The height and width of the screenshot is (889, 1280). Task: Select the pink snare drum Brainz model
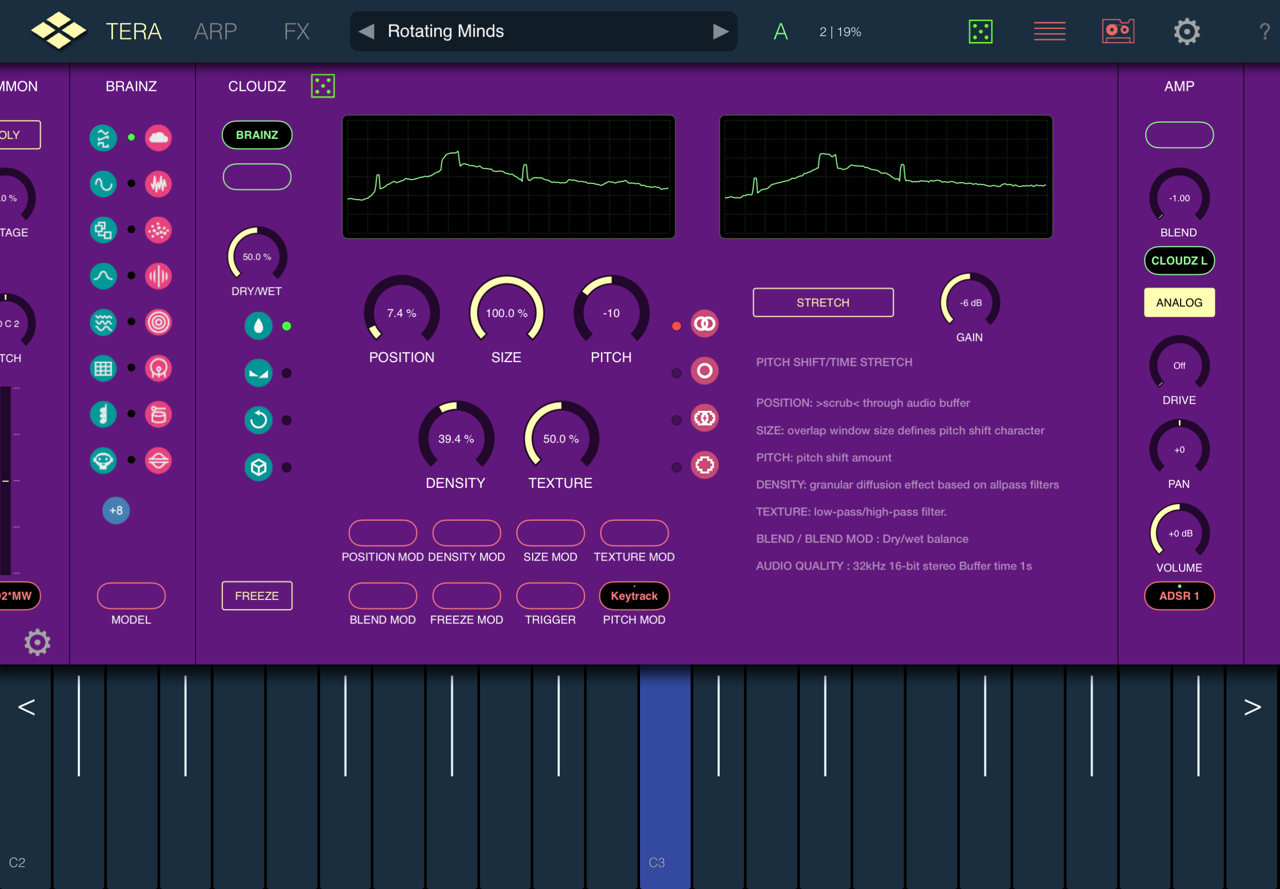158,414
